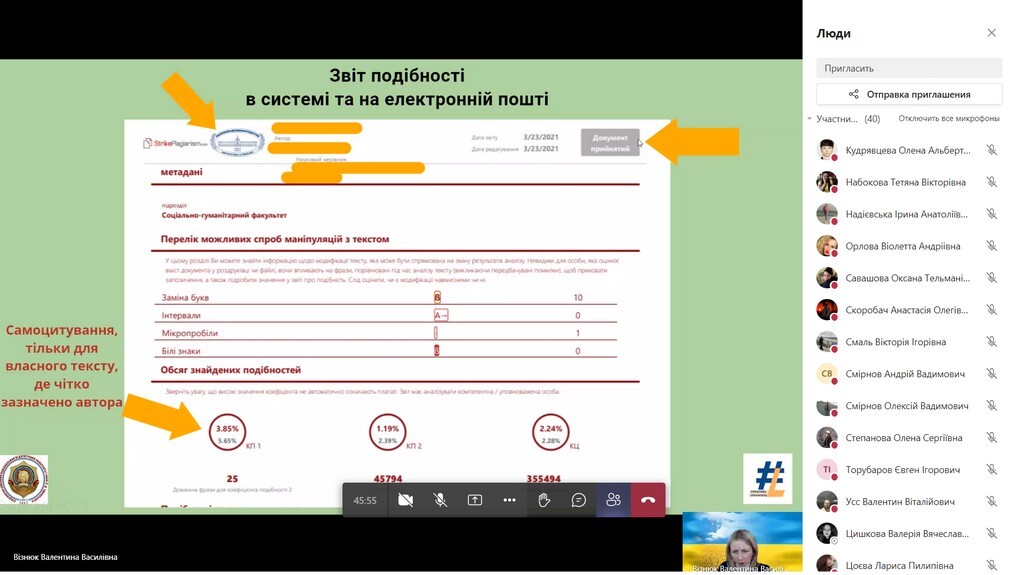Open avatar of Кудрявцева Олена
The width and height of the screenshot is (1024, 575).
[x=827, y=150]
